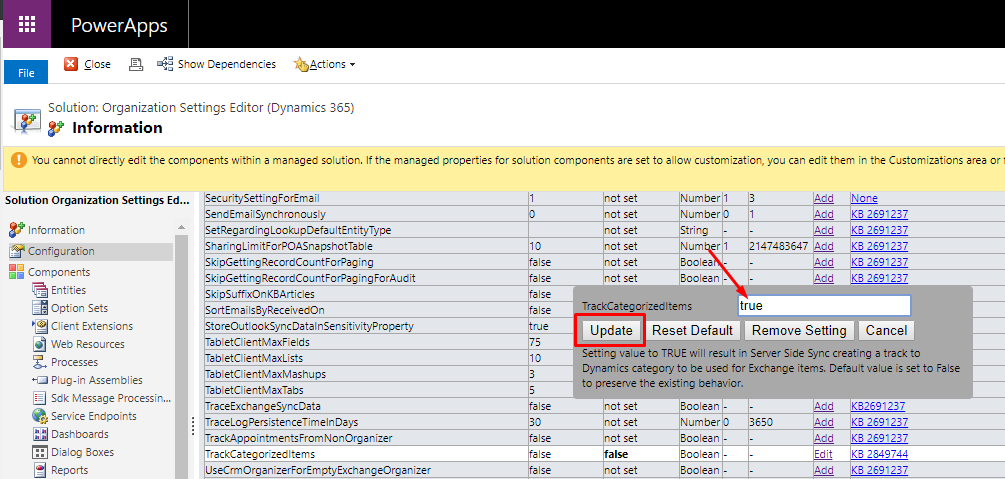Open the PowerApps app launcher waffle
This screenshot has width=1005, height=479.
pos(26,24)
